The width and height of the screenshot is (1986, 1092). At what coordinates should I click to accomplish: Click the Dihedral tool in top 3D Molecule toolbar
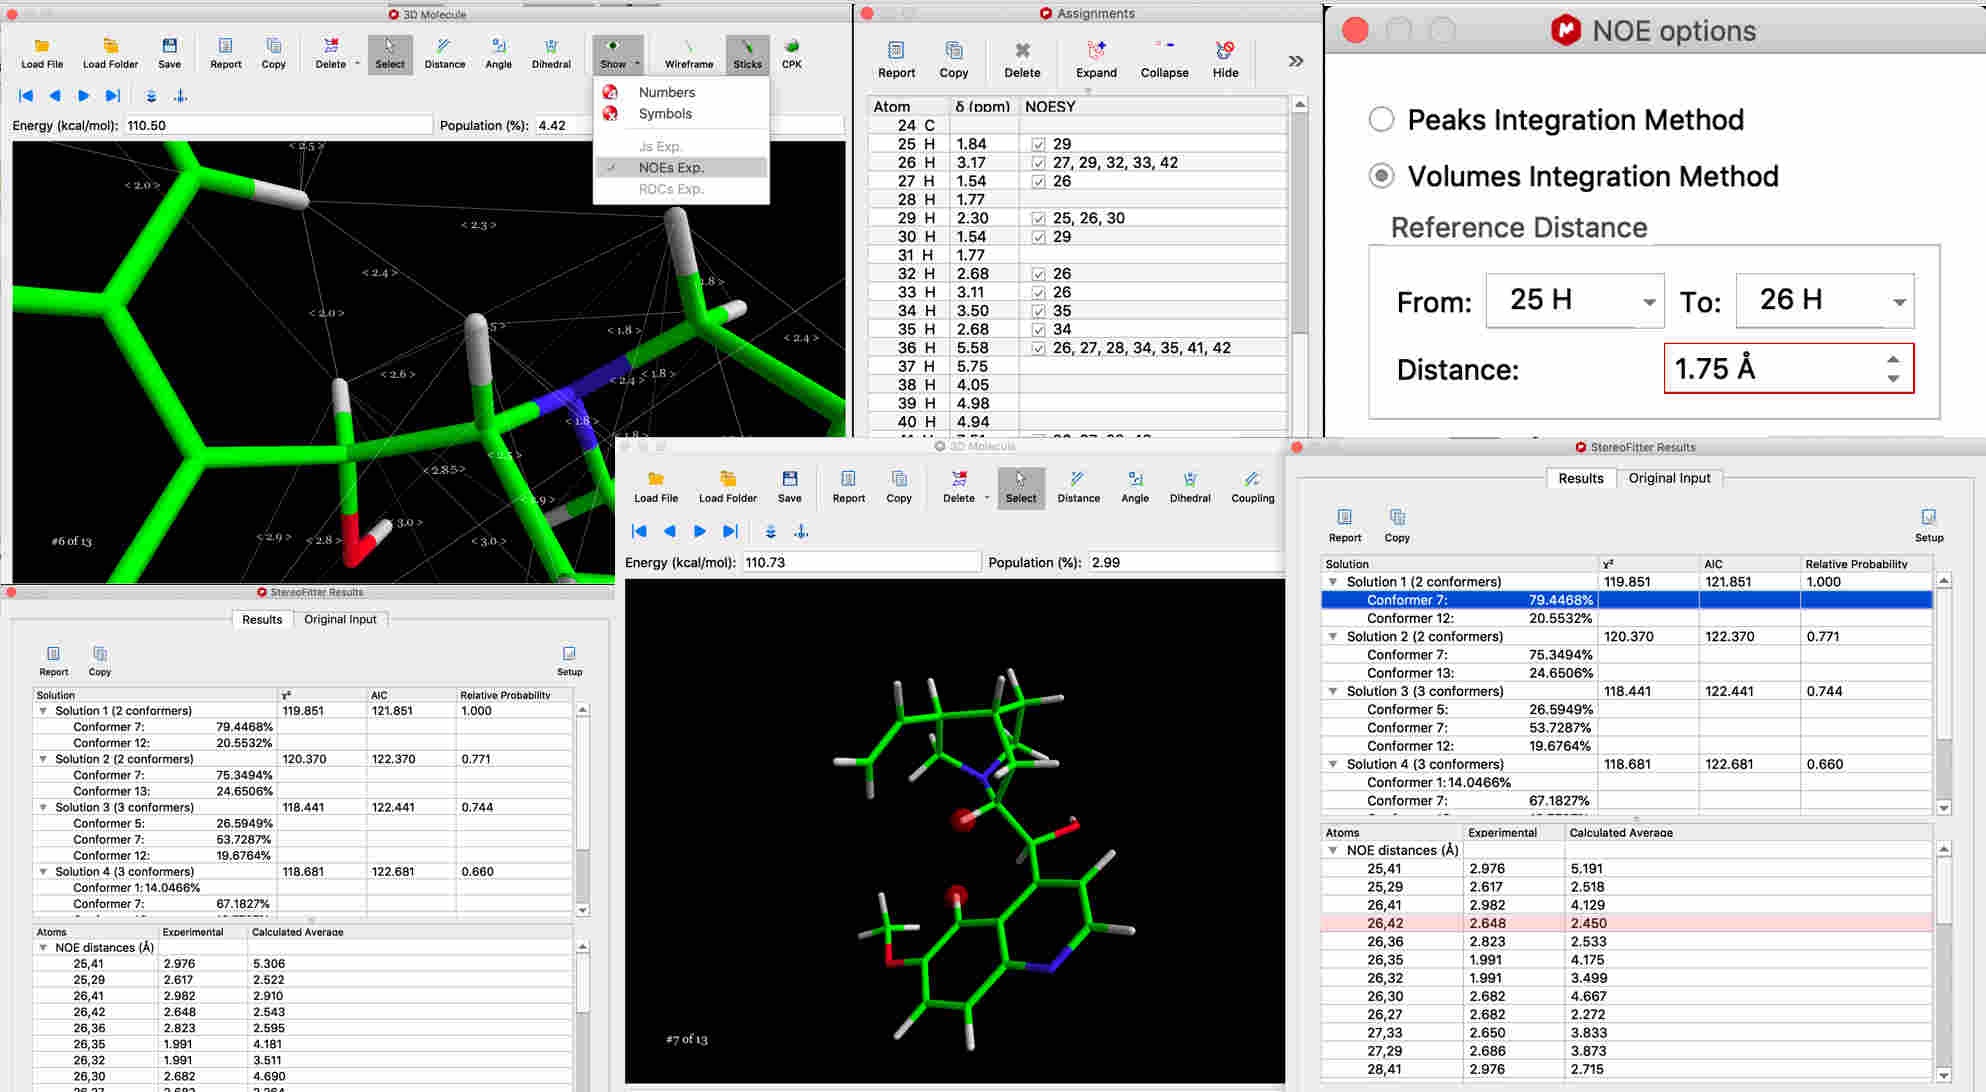[550, 53]
